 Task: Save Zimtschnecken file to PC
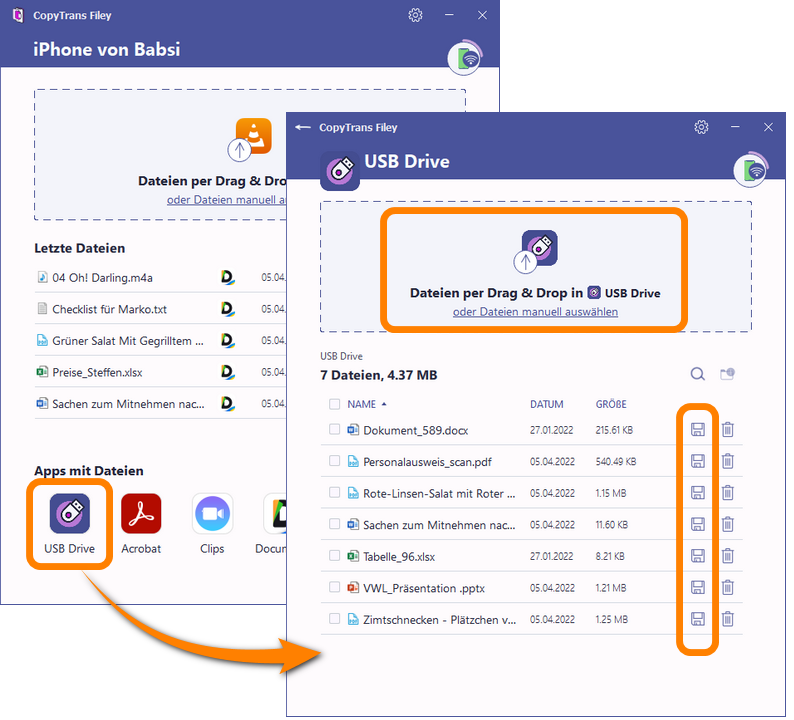pos(698,619)
